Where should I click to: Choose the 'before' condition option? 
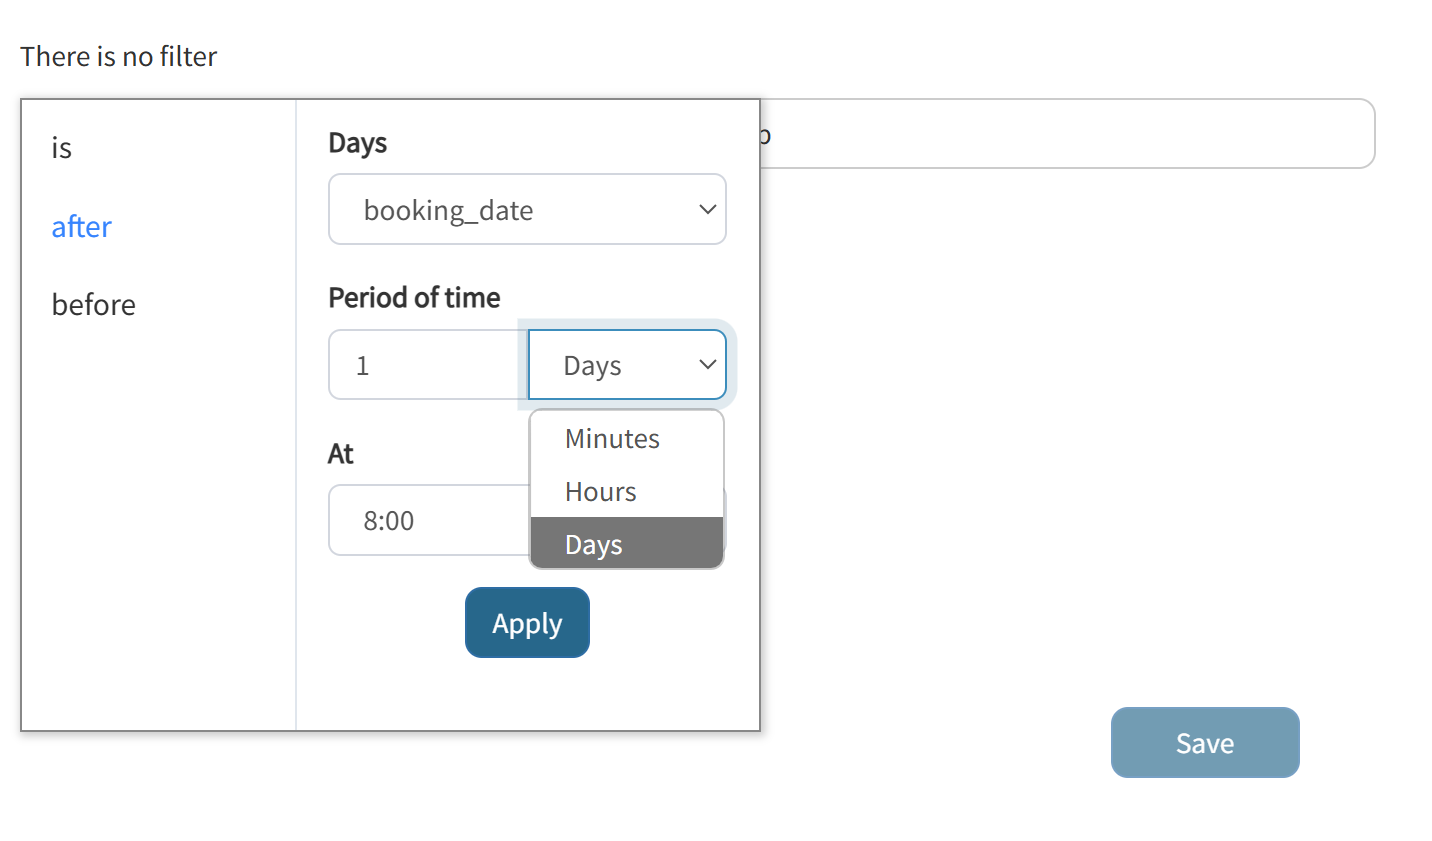pos(93,305)
